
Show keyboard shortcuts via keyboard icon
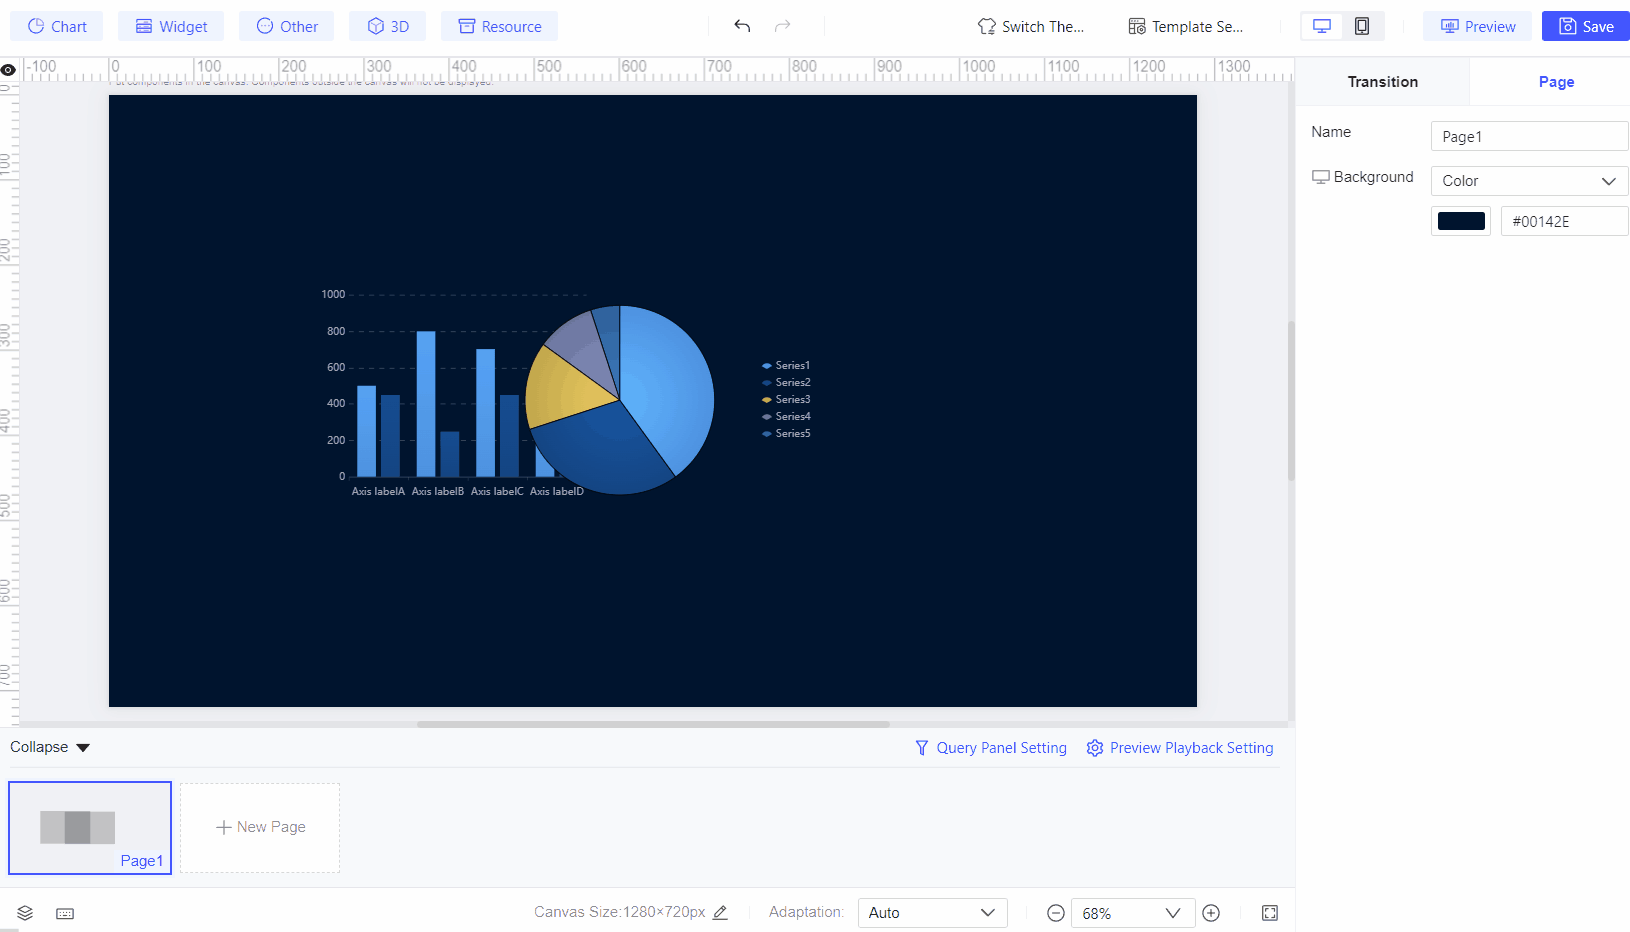tap(64, 913)
